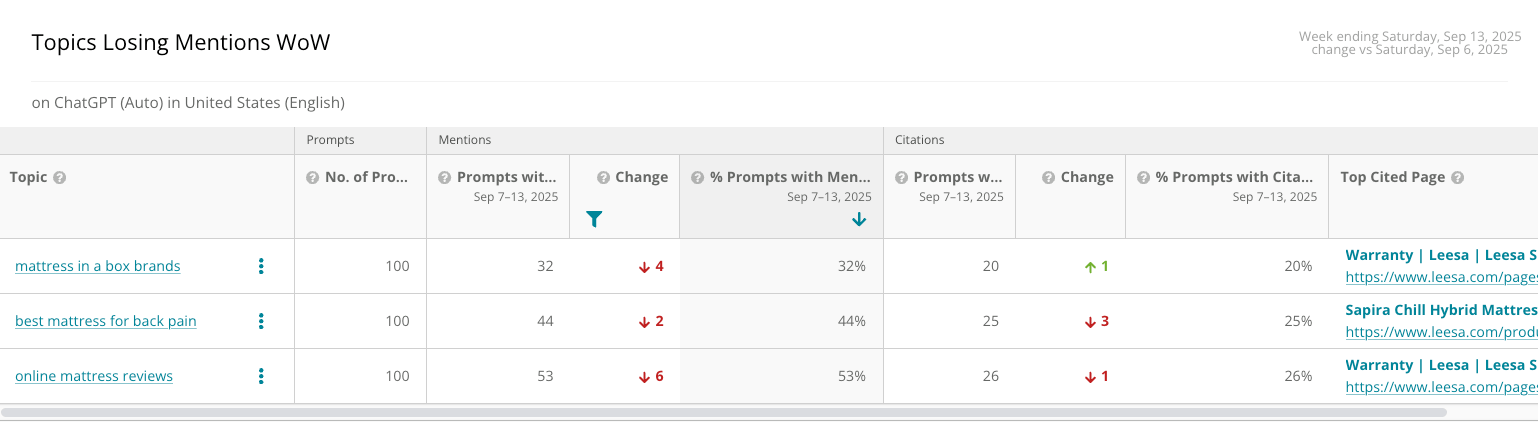Open the online mattress reviews topic link

pyautogui.click(x=94, y=376)
